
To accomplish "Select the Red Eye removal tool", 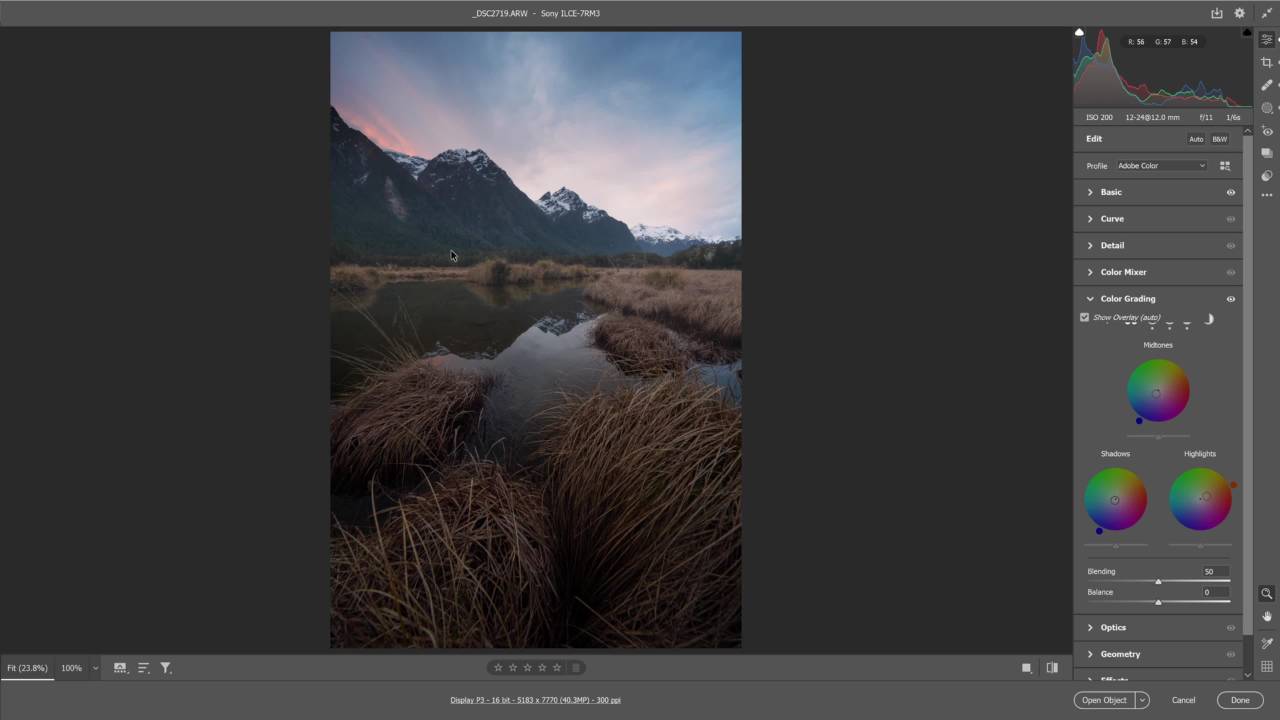I will tap(1267, 131).
